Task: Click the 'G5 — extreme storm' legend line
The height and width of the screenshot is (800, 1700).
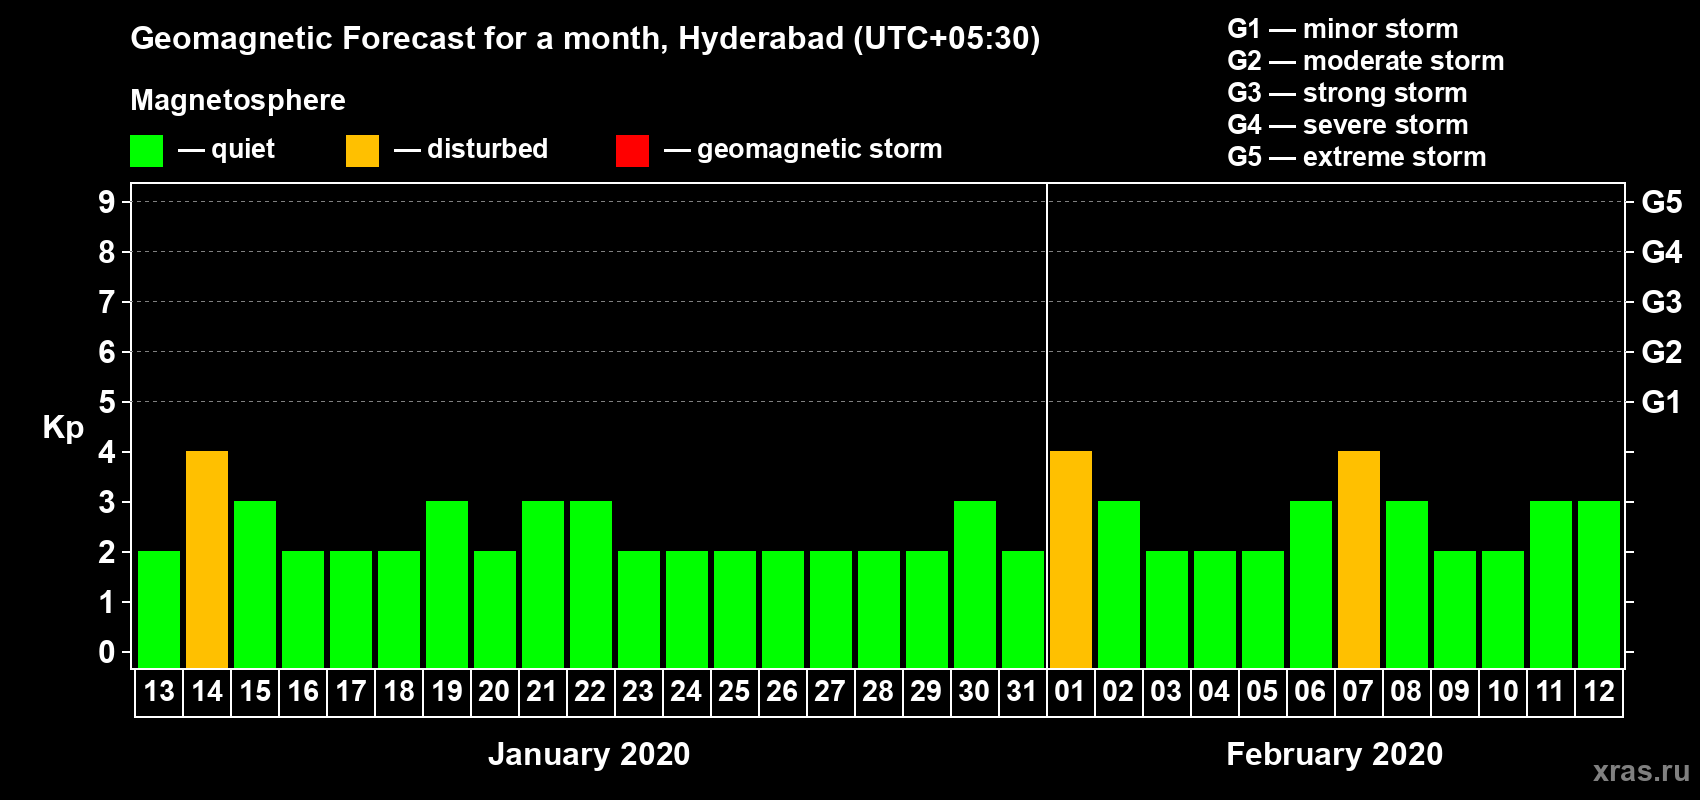Action: [1357, 157]
